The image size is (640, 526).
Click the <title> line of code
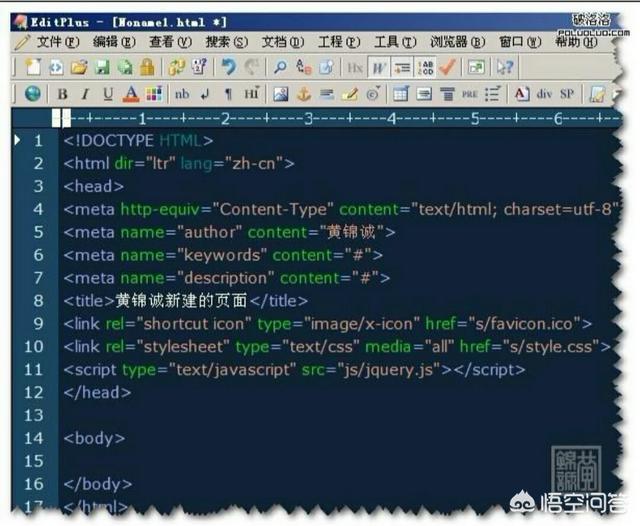click(186, 301)
